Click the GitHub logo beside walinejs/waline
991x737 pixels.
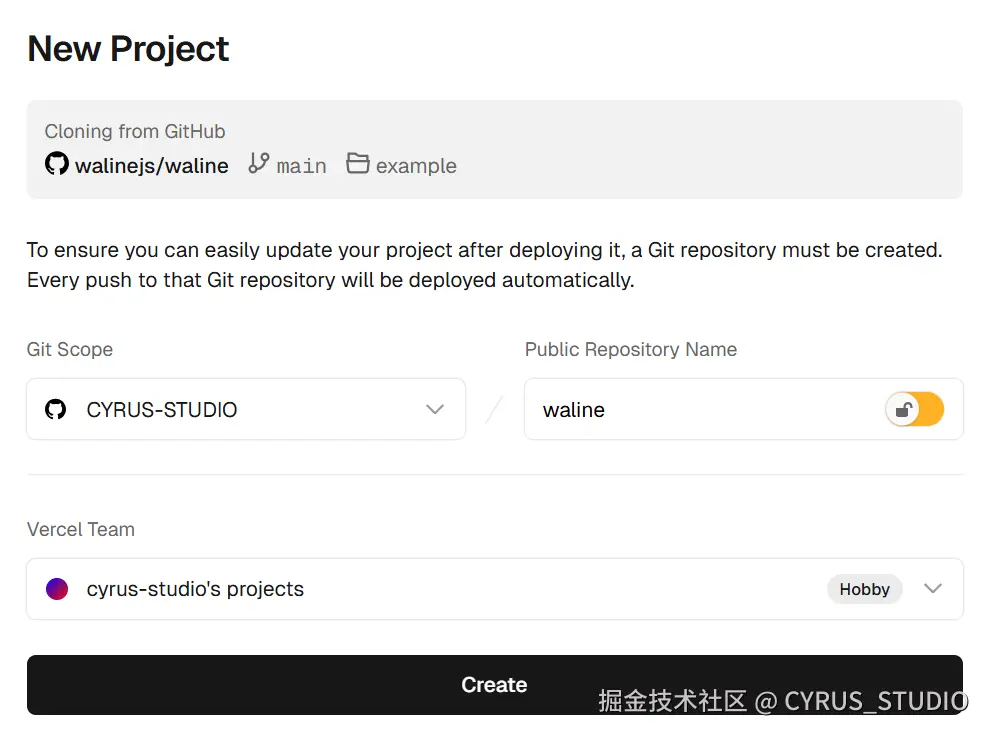click(57, 164)
